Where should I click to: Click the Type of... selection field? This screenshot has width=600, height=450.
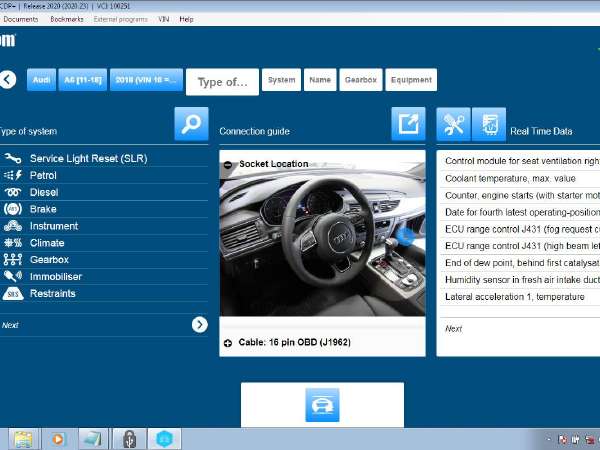(x=222, y=82)
